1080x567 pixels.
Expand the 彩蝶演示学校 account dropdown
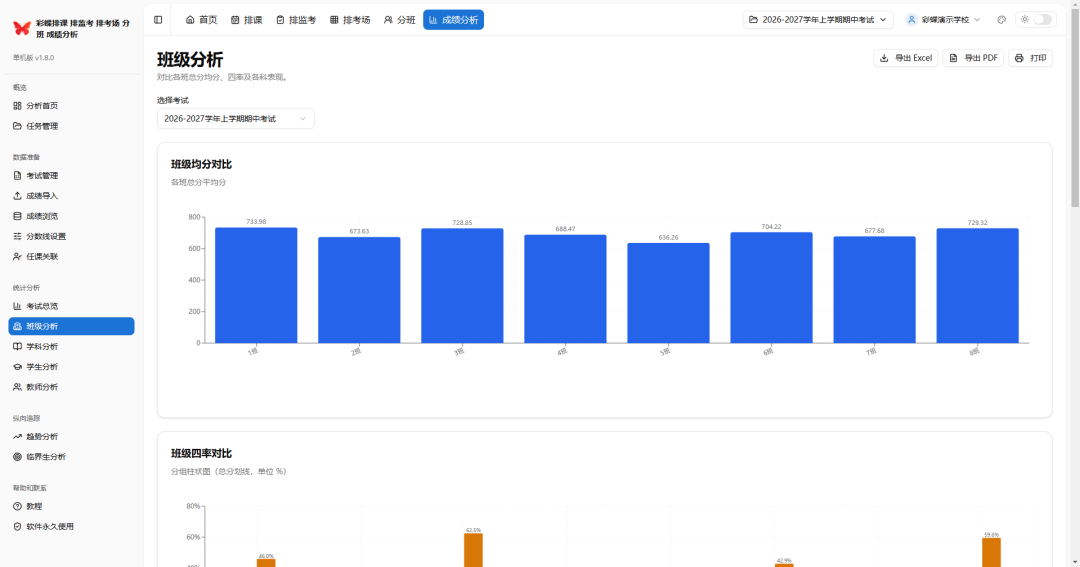point(943,20)
